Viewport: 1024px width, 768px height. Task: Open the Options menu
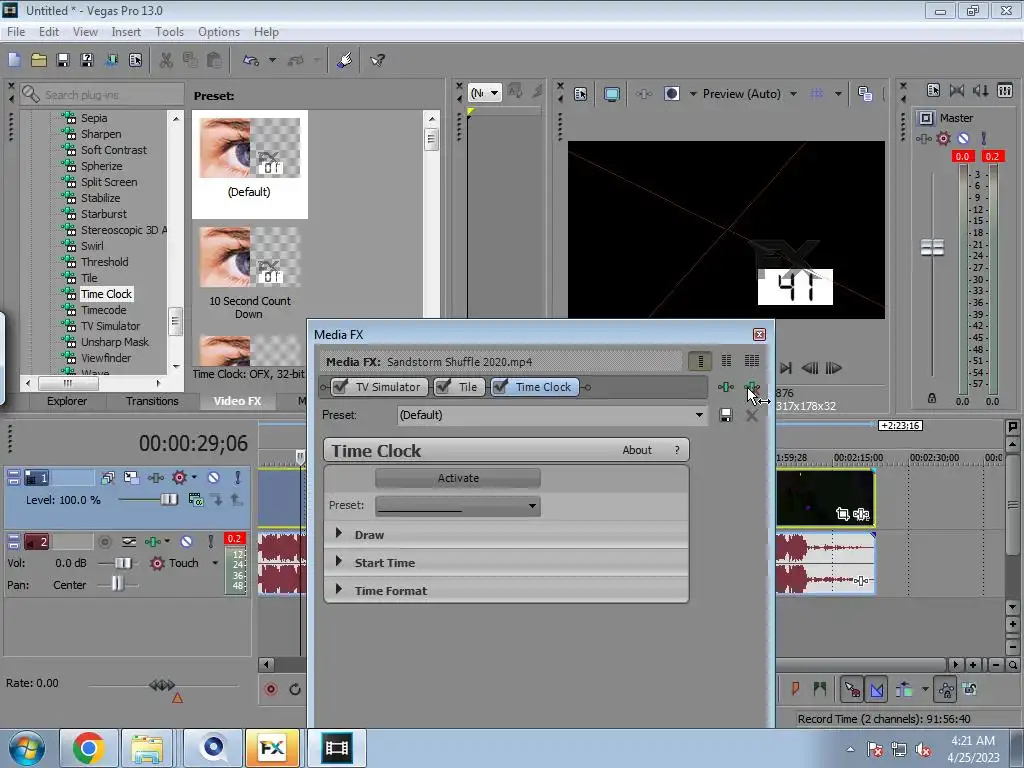[x=219, y=32]
